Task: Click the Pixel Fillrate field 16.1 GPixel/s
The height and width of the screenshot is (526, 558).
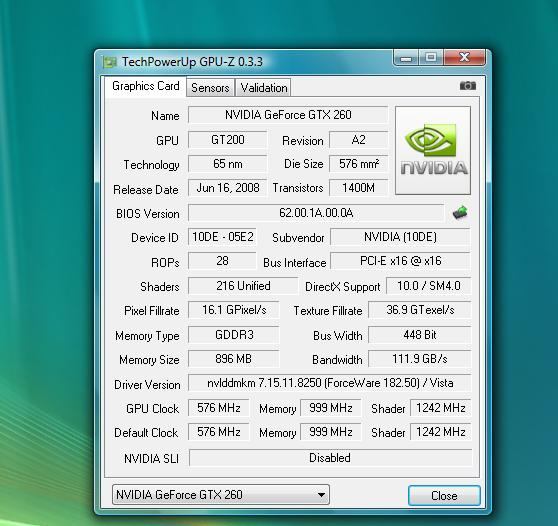Action: 234,310
